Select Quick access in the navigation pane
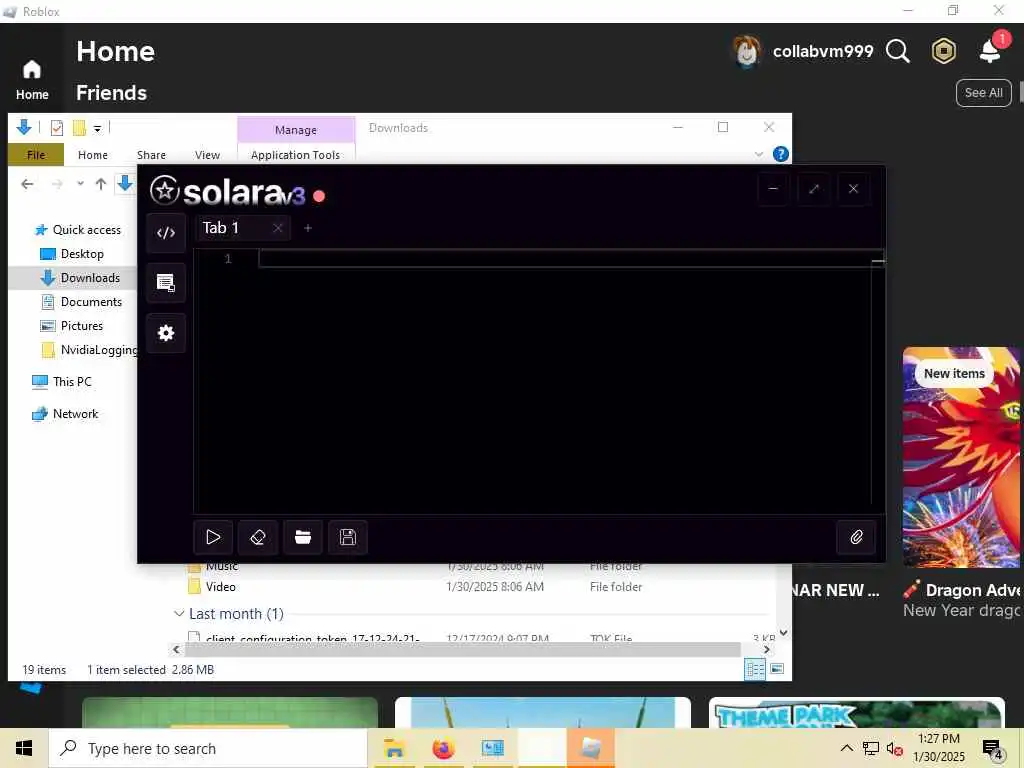The height and width of the screenshot is (768, 1024). pos(78,230)
